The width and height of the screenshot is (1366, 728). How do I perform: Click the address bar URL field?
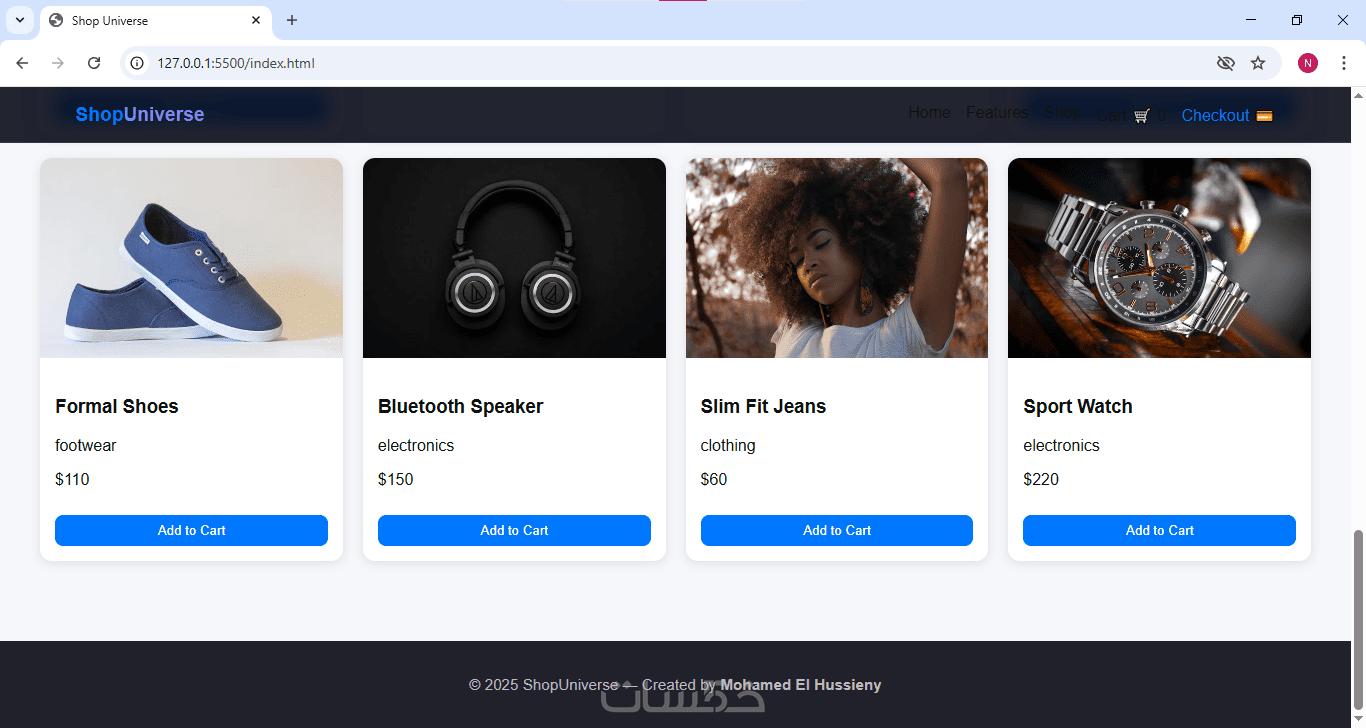[680, 63]
